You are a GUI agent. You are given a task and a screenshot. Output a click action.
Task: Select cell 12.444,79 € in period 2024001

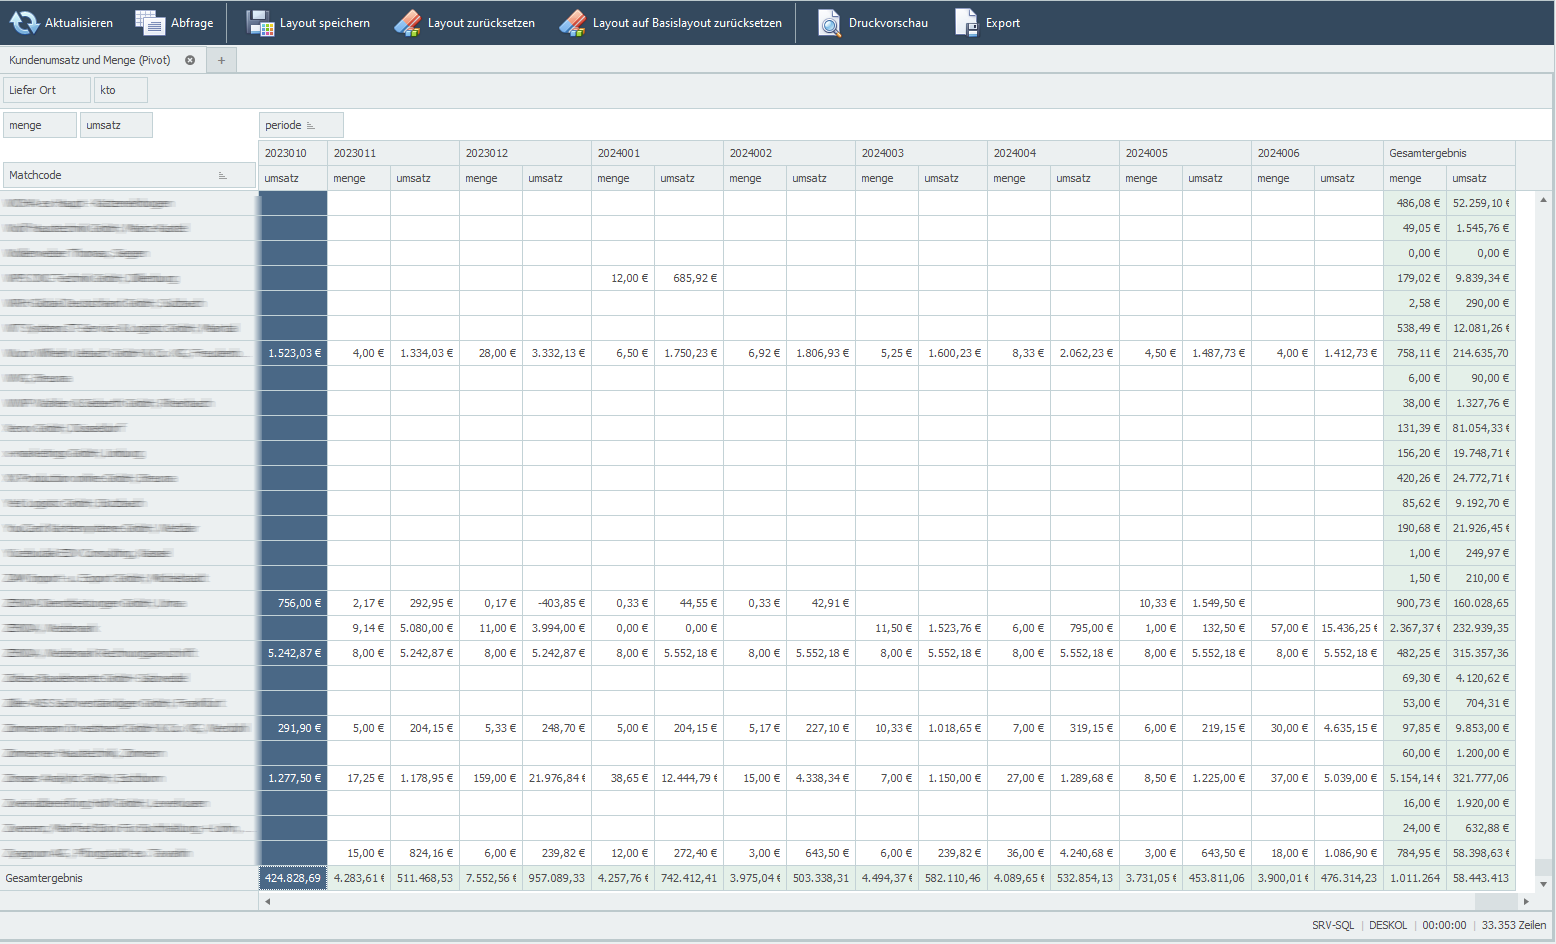[x=689, y=778]
